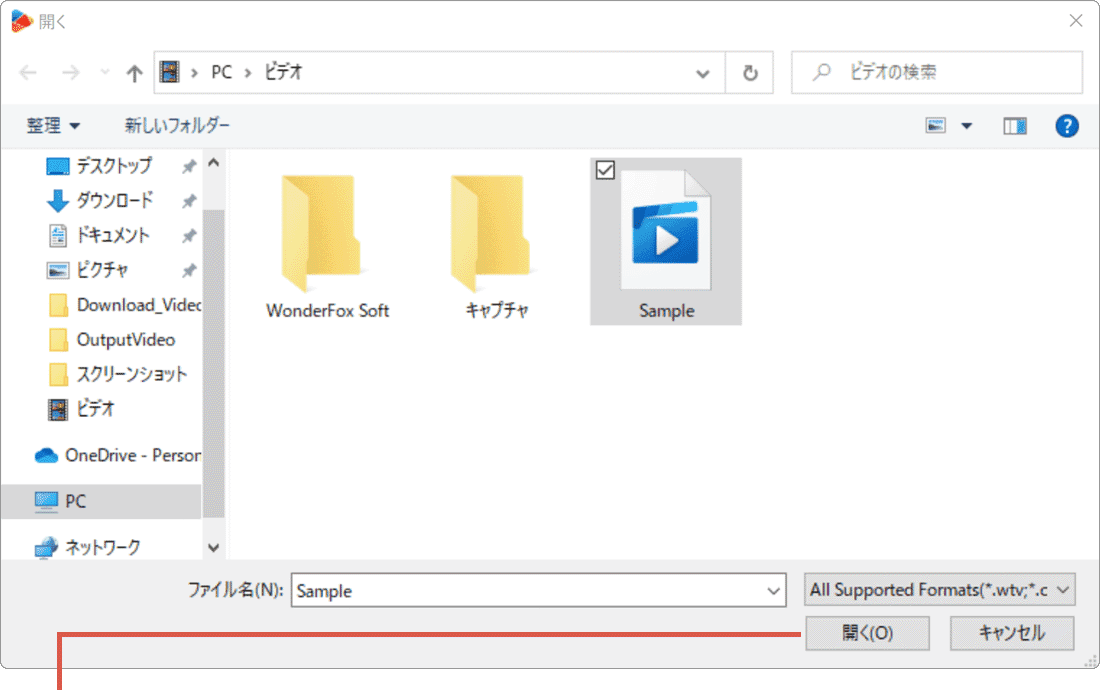Open the help question mark icon
1100x690 pixels.
coord(1067,126)
